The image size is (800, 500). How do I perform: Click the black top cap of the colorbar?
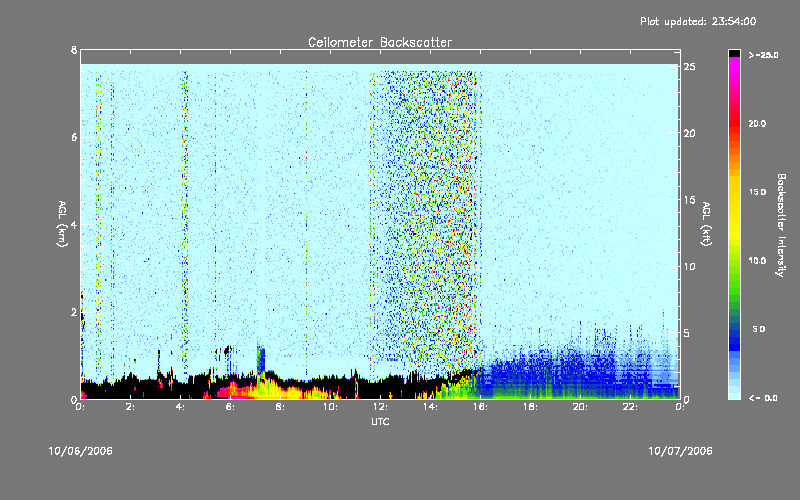coord(734,53)
